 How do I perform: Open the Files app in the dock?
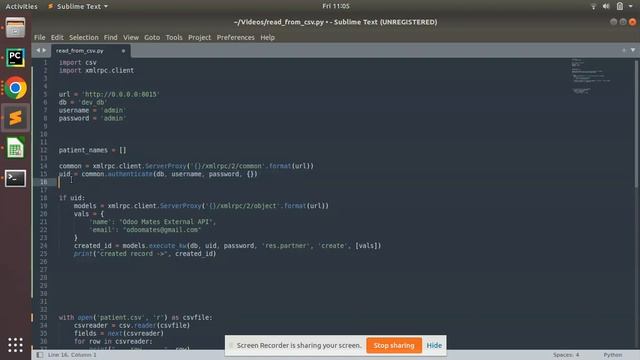pos(16,28)
